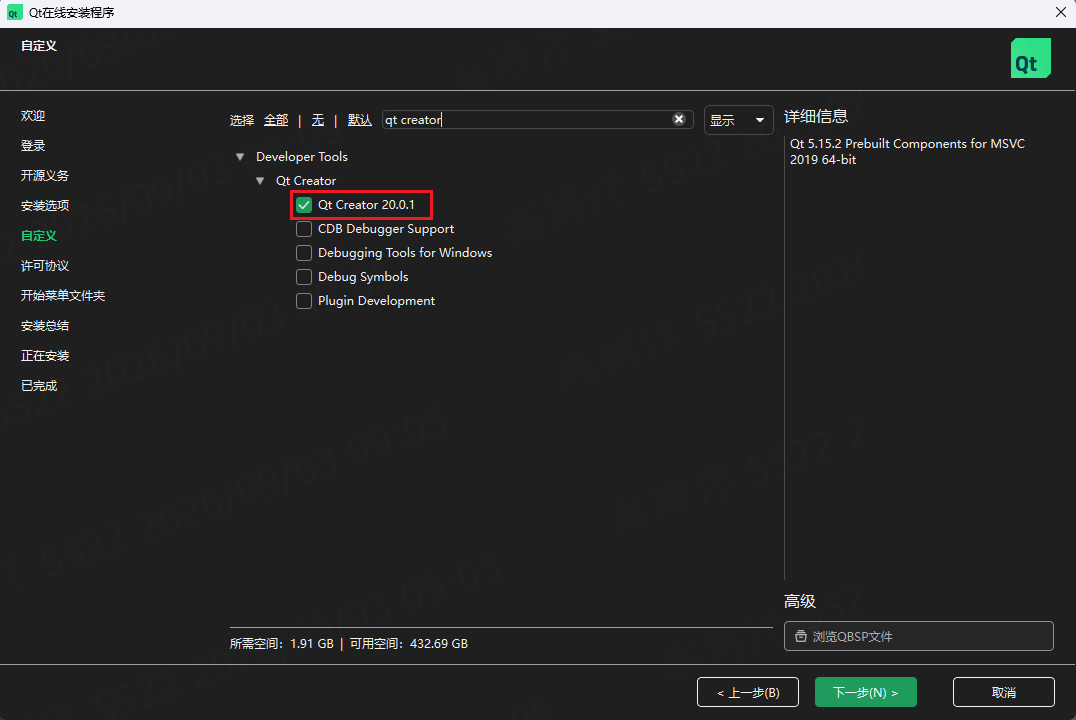Click the 浏览QBSP文件 button
Screen dimensions: 1076x720
tap(918, 636)
